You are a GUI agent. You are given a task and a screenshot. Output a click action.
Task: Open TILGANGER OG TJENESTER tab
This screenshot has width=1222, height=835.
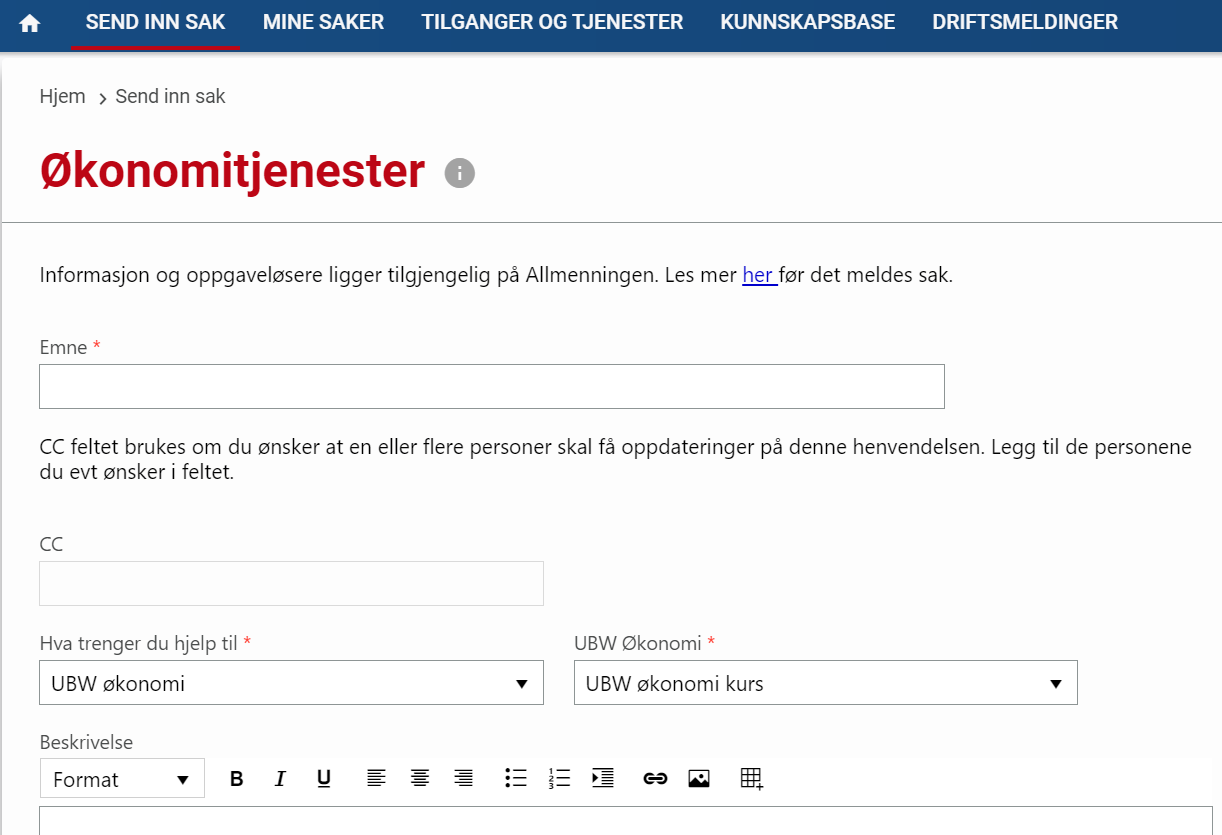pyautogui.click(x=552, y=22)
